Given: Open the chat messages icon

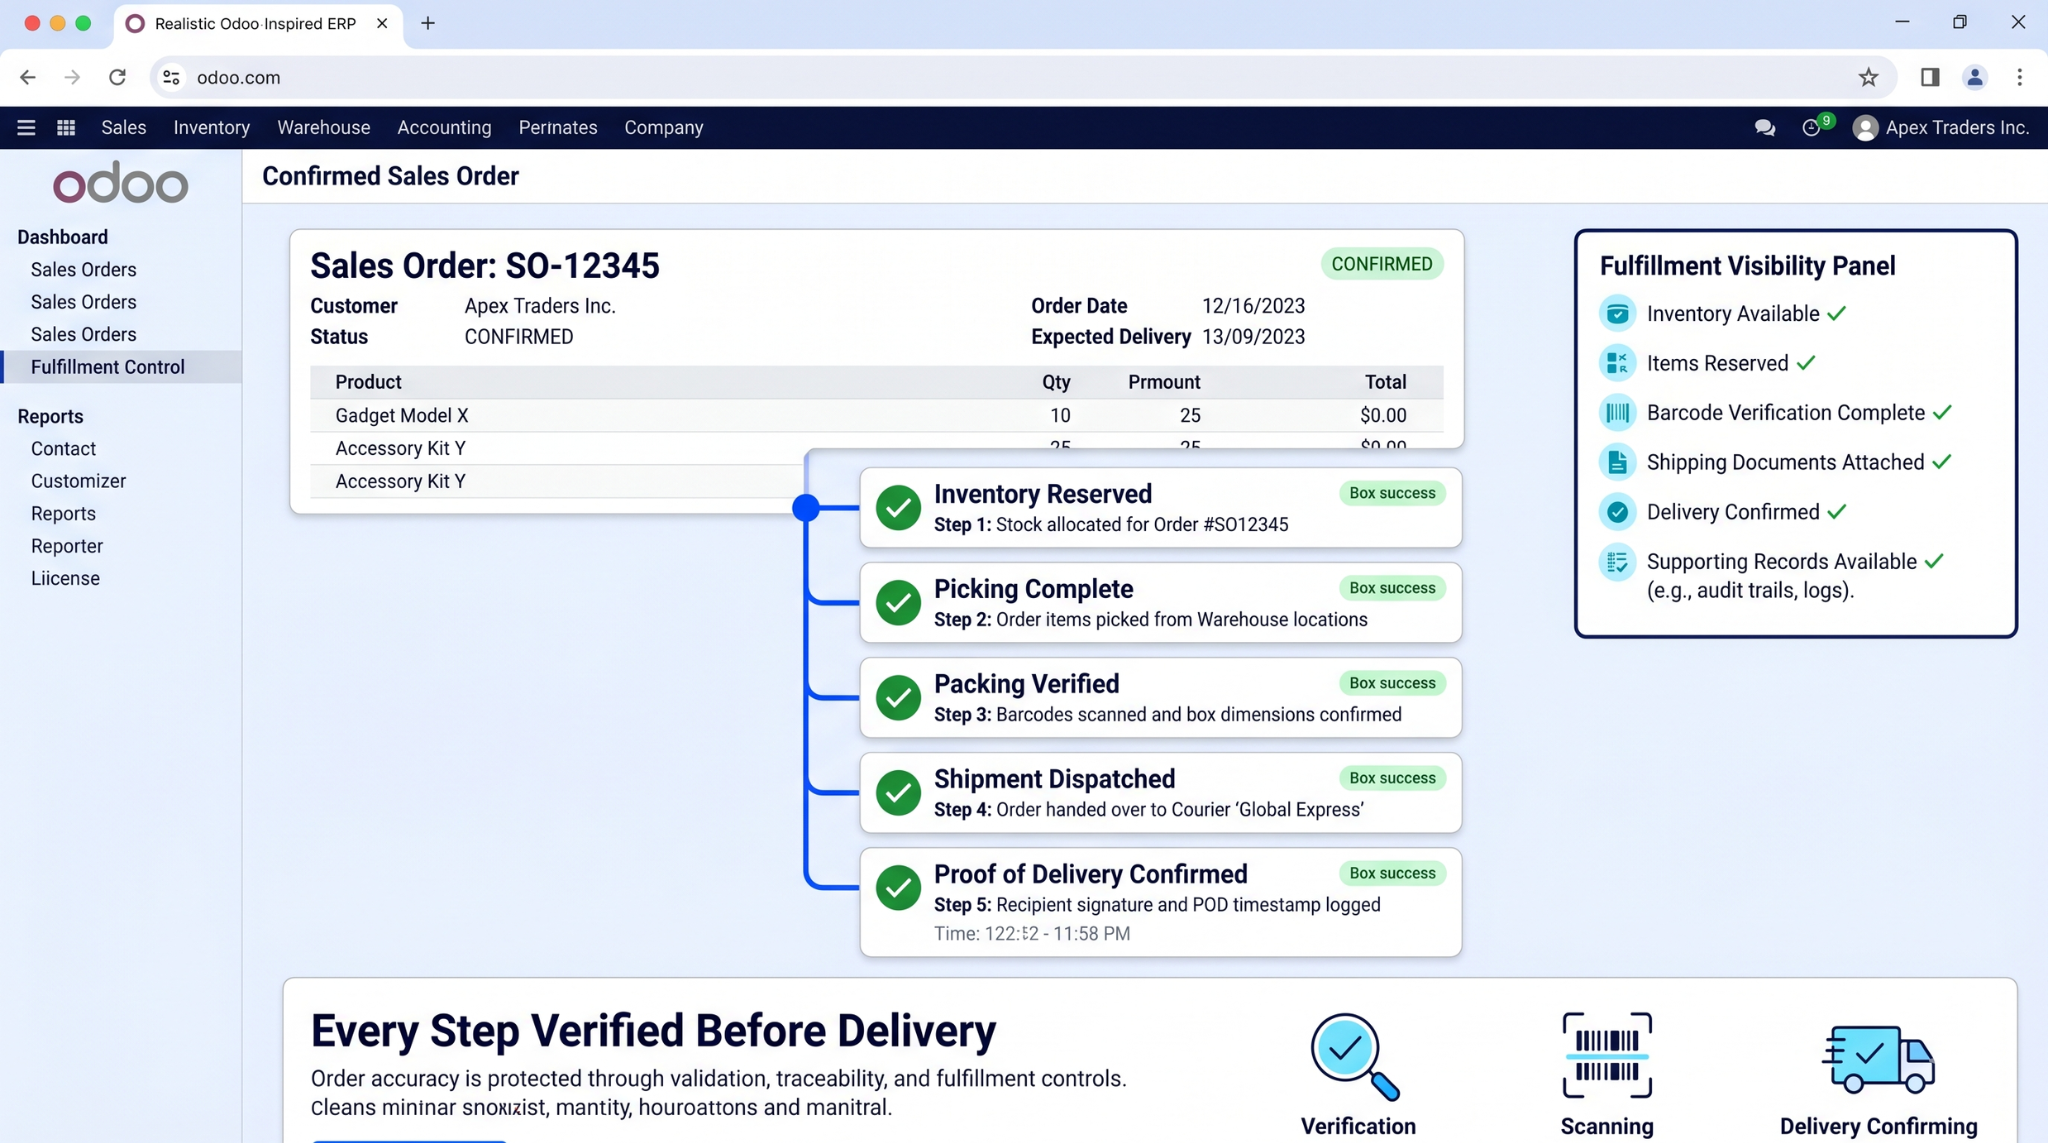Looking at the screenshot, I should [x=1765, y=128].
